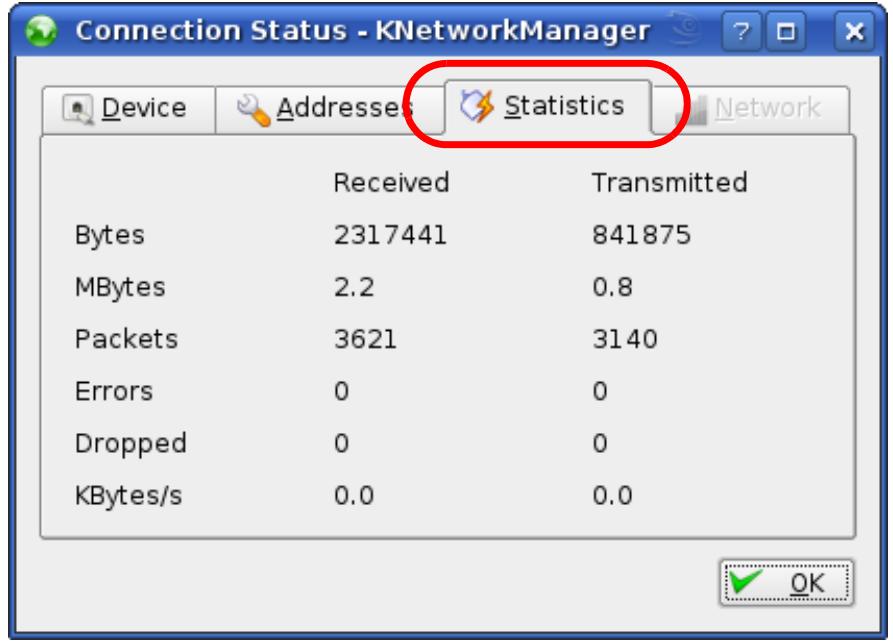The height and width of the screenshot is (642, 893).
Task: Click the Received column header
Action: coord(392,183)
